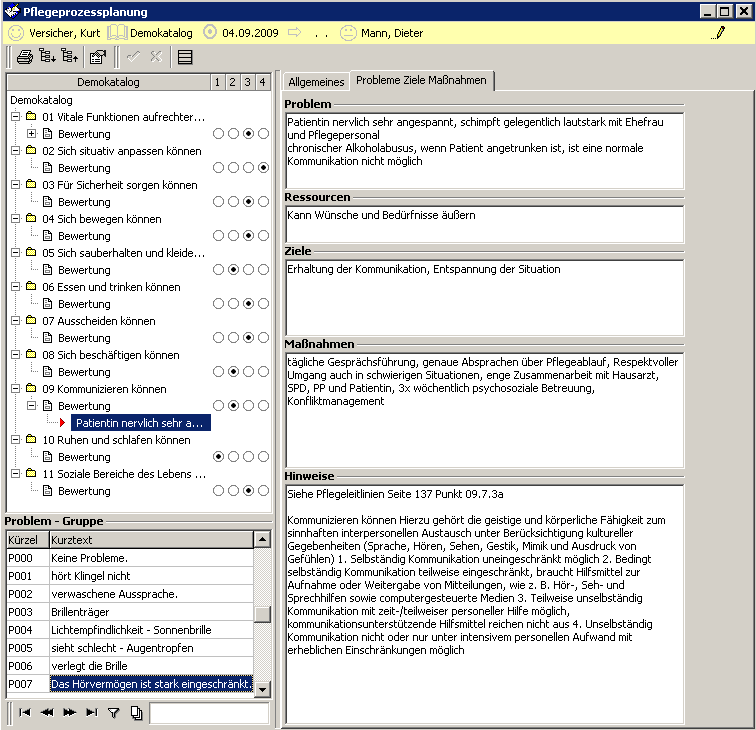This screenshot has height=730, width=756.
Task: Click the printer icon in toolbar
Action: (x=24, y=57)
